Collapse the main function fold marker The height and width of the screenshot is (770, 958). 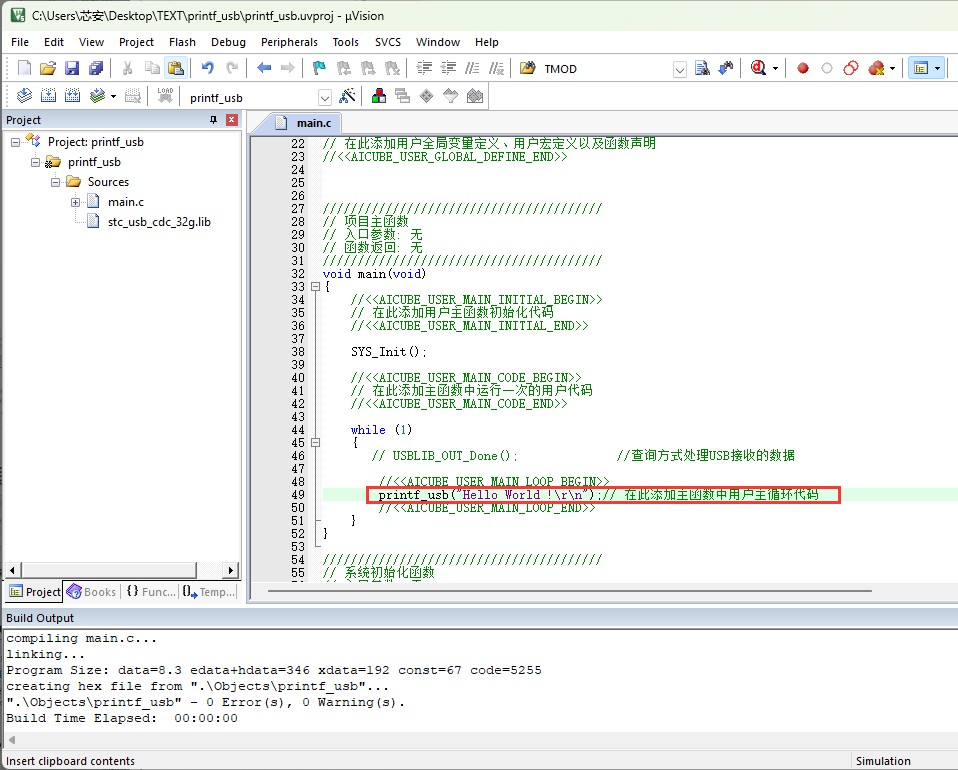coord(315,286)
